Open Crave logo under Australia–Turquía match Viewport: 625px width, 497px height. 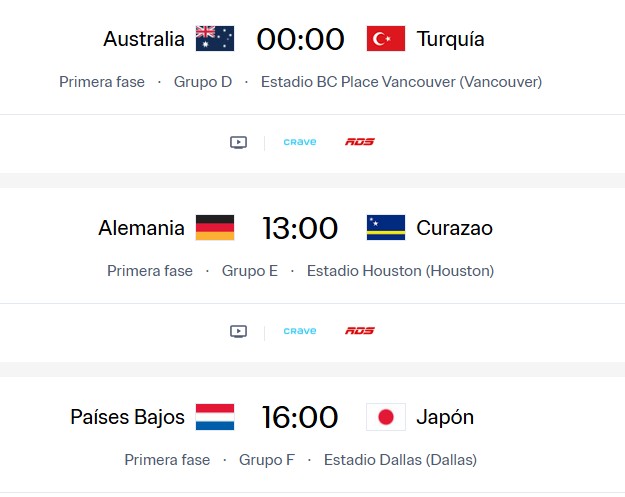pyautogui.click(x=299, y=142)
